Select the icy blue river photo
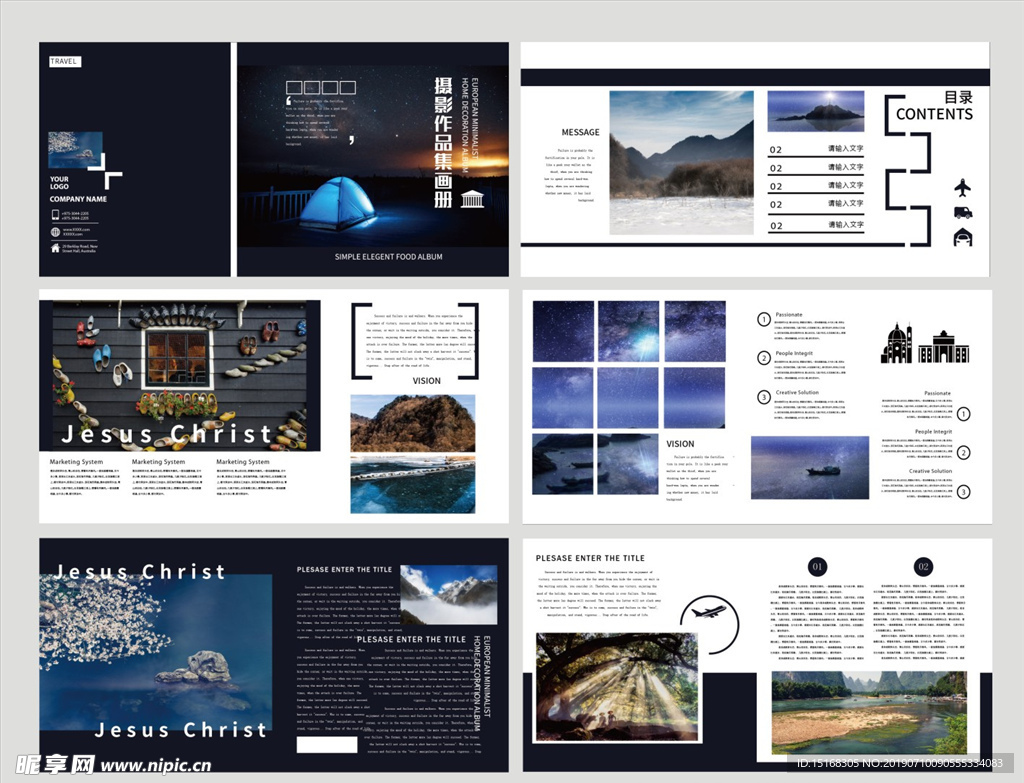1024x783 pixels. tap(413, 485)
